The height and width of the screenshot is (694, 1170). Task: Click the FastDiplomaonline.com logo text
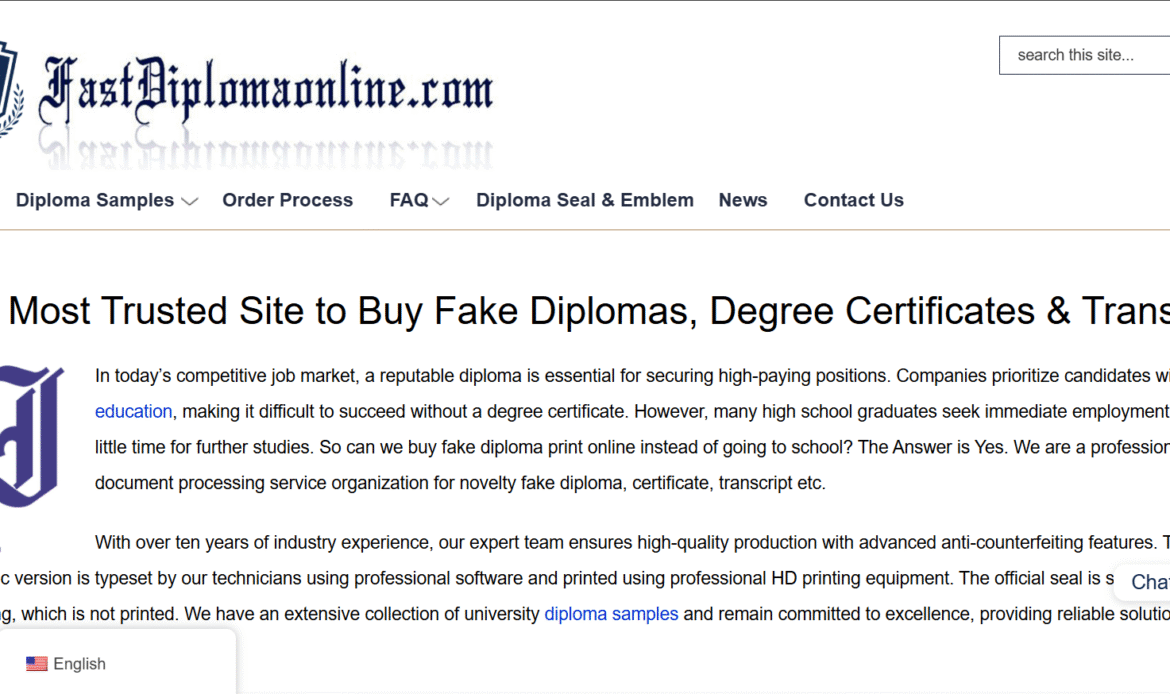tap(266, 92)
